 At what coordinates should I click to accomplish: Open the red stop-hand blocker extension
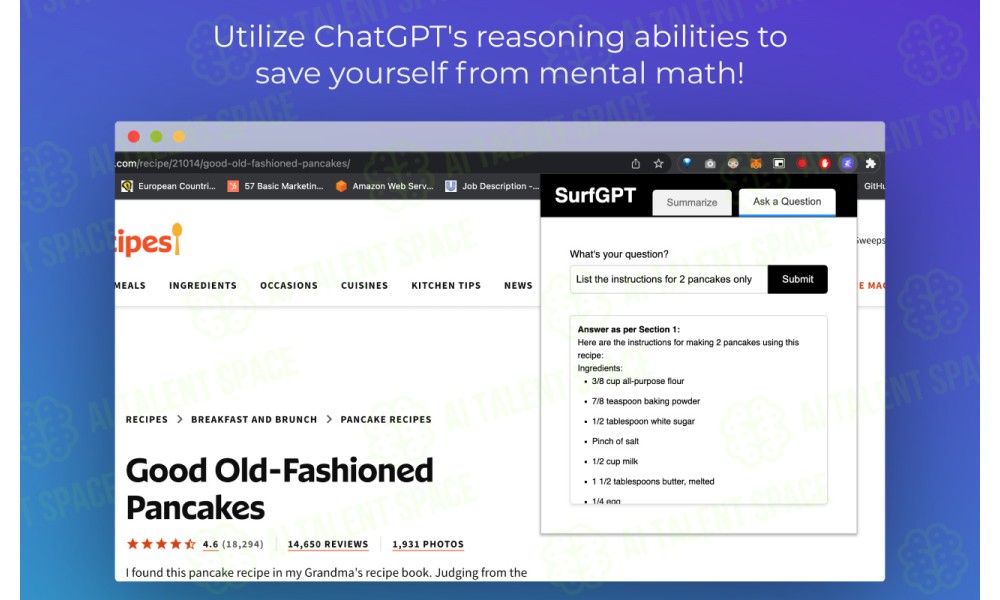[825, 164]
